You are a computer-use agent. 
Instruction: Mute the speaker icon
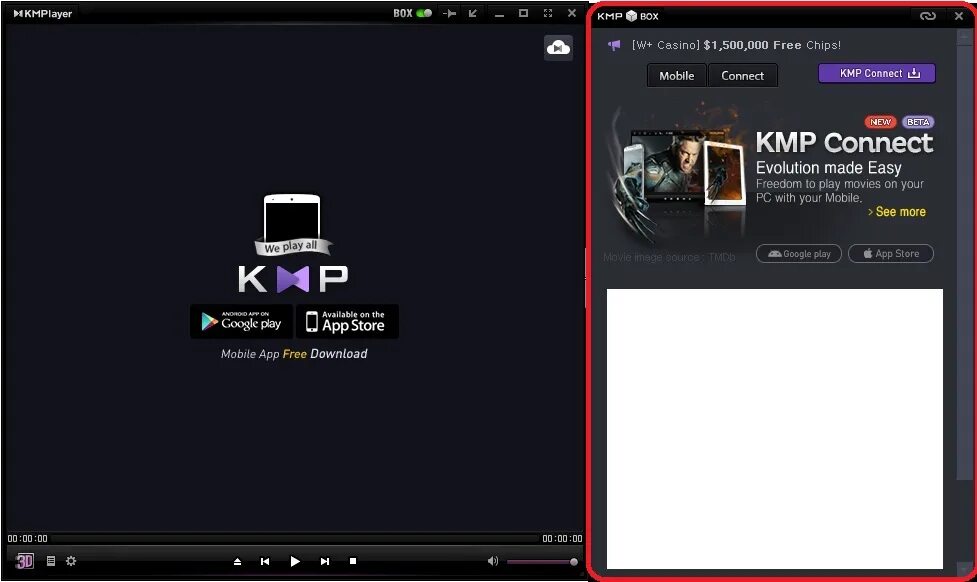(494, 561)
